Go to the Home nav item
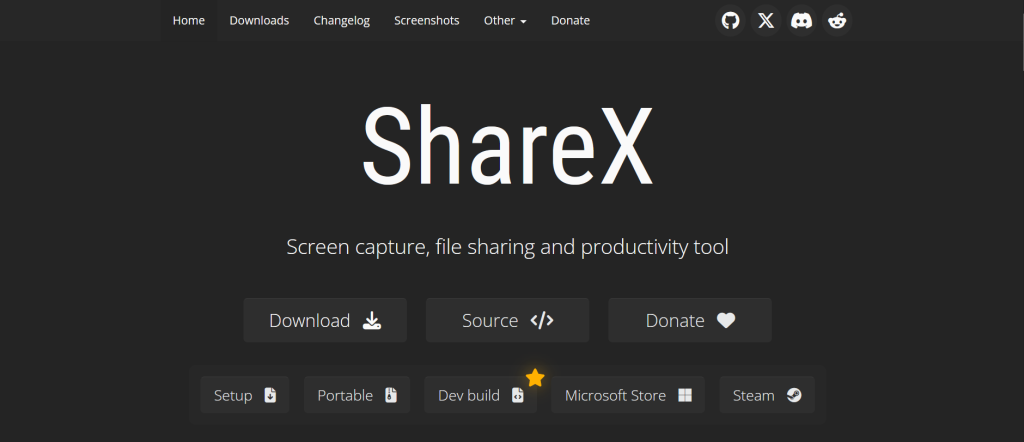The width and height of the screenshot is (1024, 442). [x=189, y=20]
